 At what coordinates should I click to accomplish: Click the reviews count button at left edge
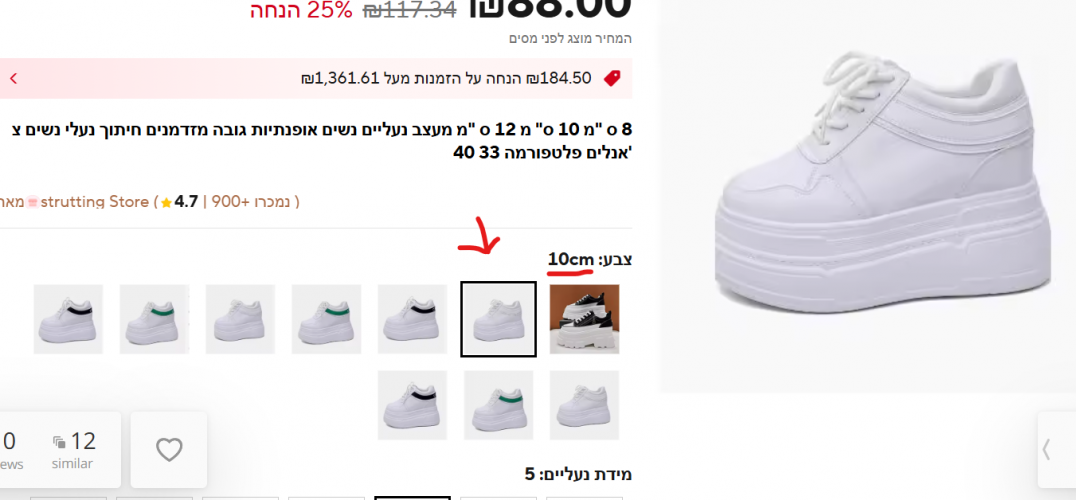point(10,450)
